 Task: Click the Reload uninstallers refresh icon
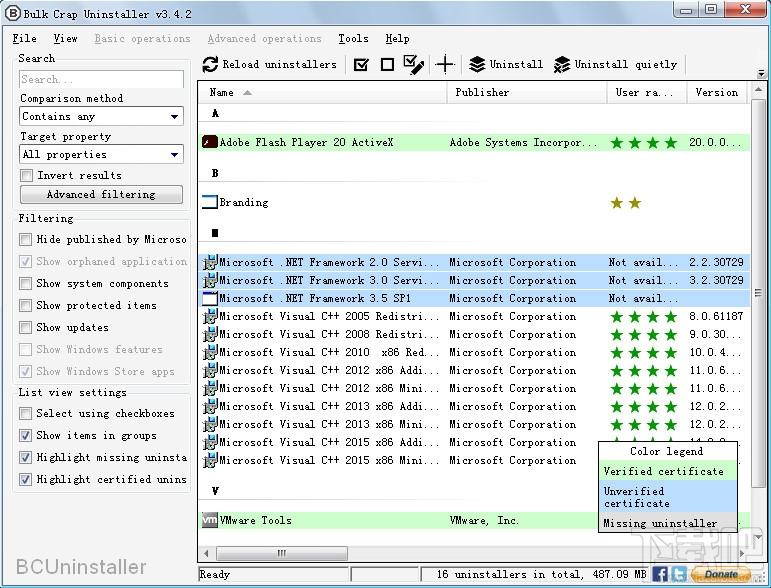pyautogui.click(x=210, y=64)
